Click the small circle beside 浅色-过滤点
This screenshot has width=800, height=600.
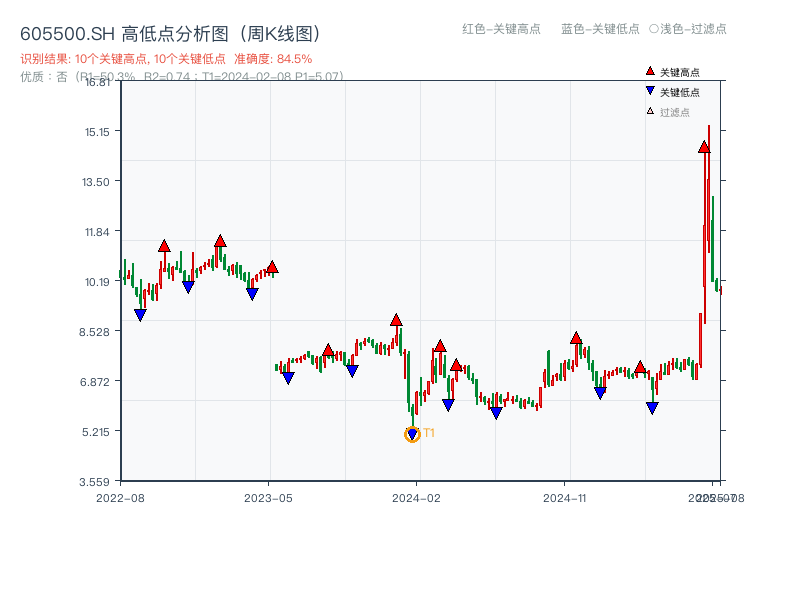click(x=653, y=29)
